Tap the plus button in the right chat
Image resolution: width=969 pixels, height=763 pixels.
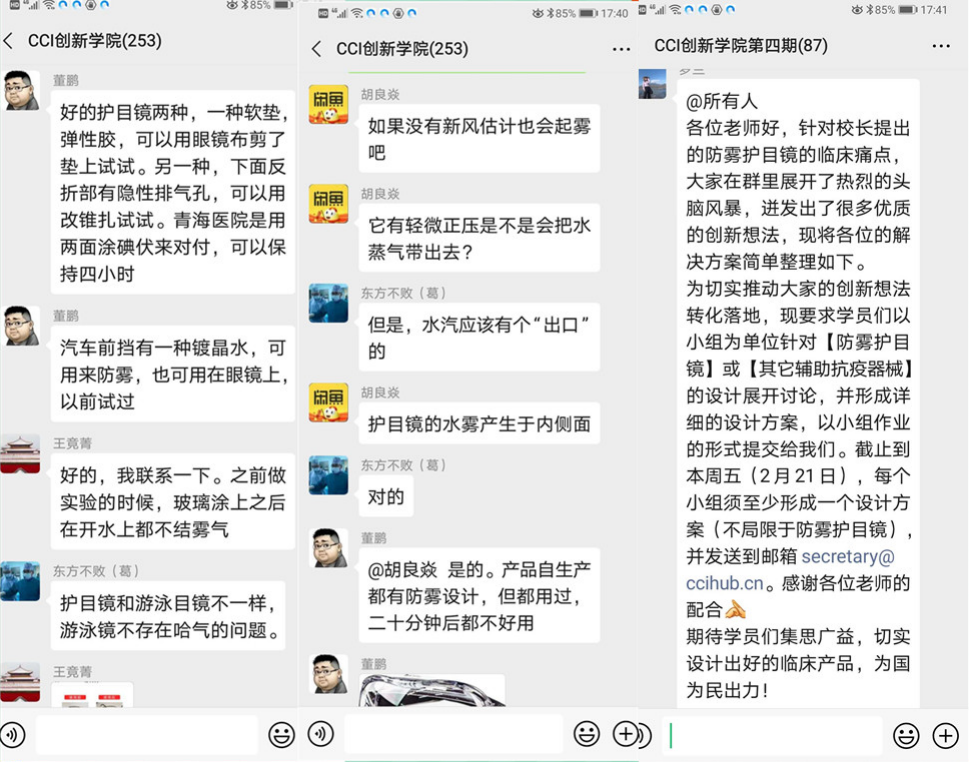(x=944, y=734)
